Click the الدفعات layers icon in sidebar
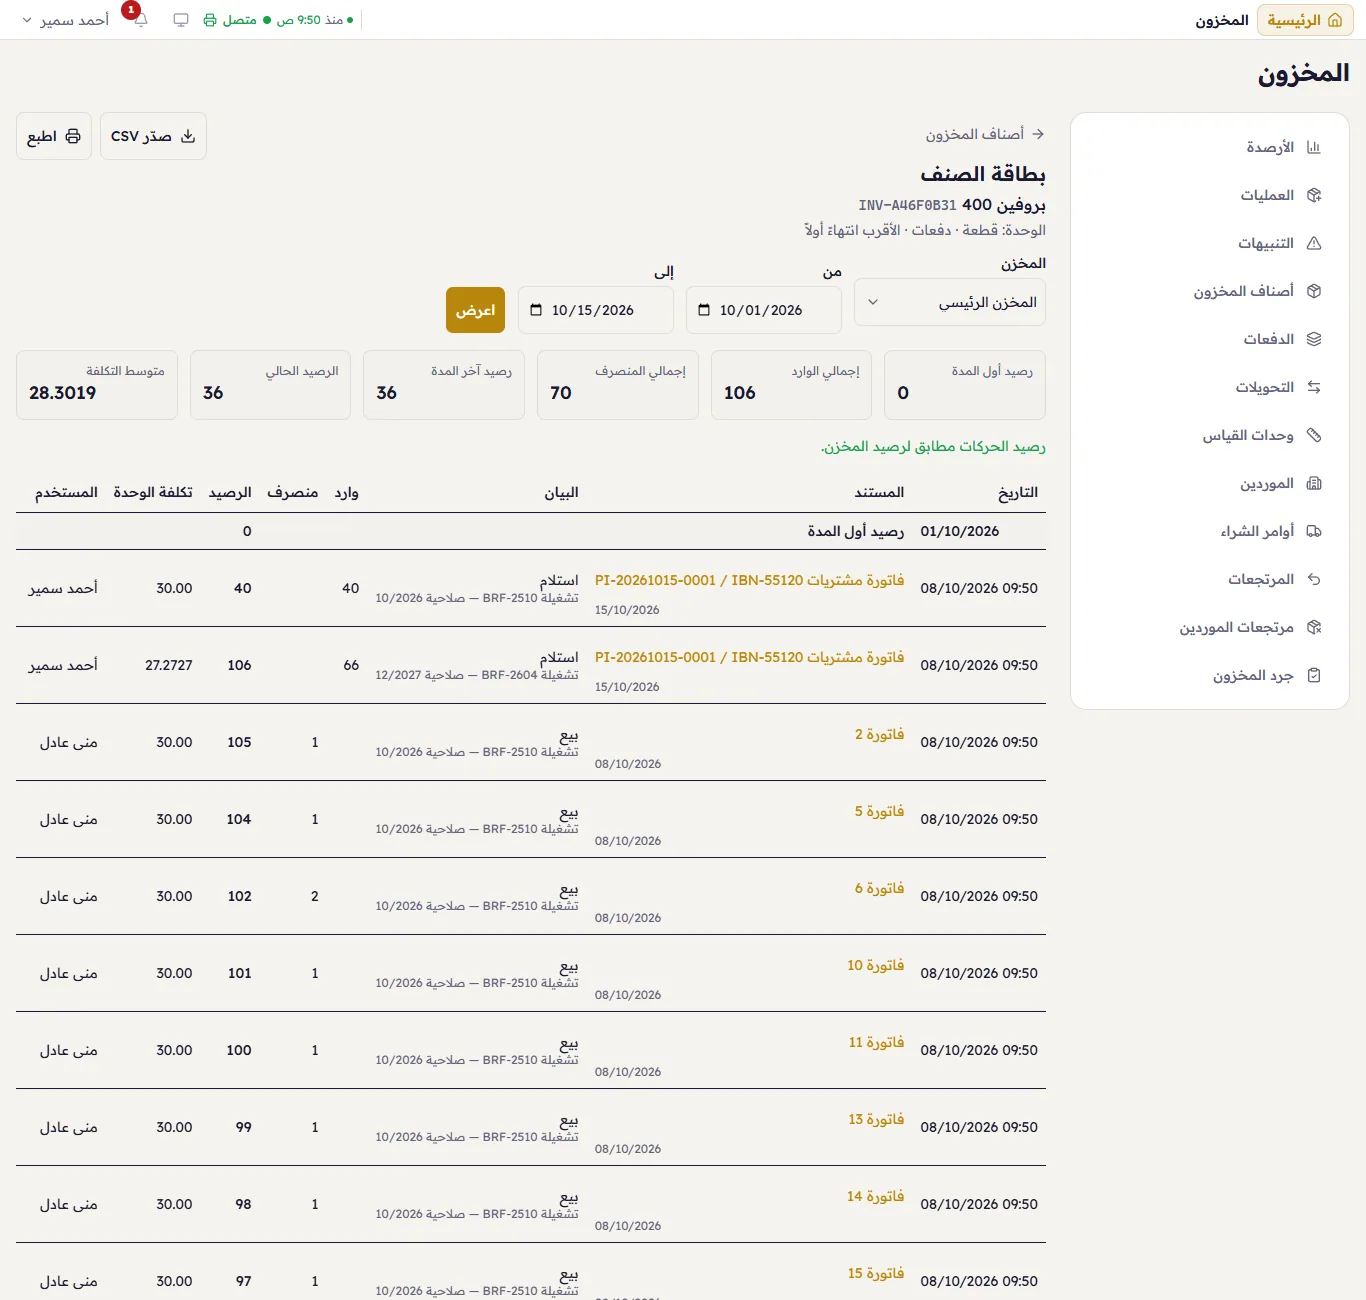The height and width of the screenshot is (1300, 1366). (x=1314, y=339)
